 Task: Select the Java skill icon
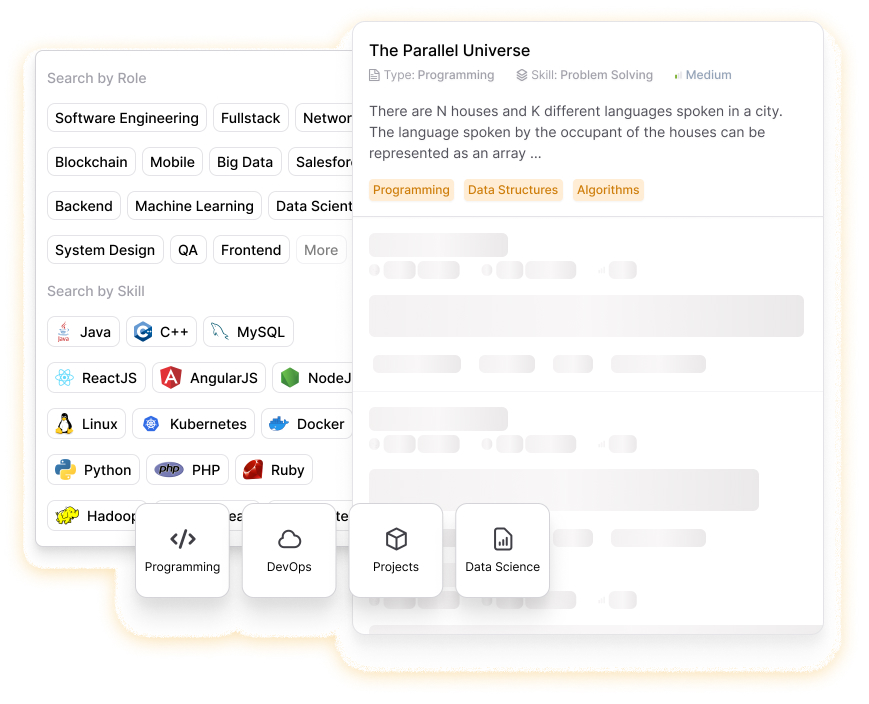click(x=63, y=331)
